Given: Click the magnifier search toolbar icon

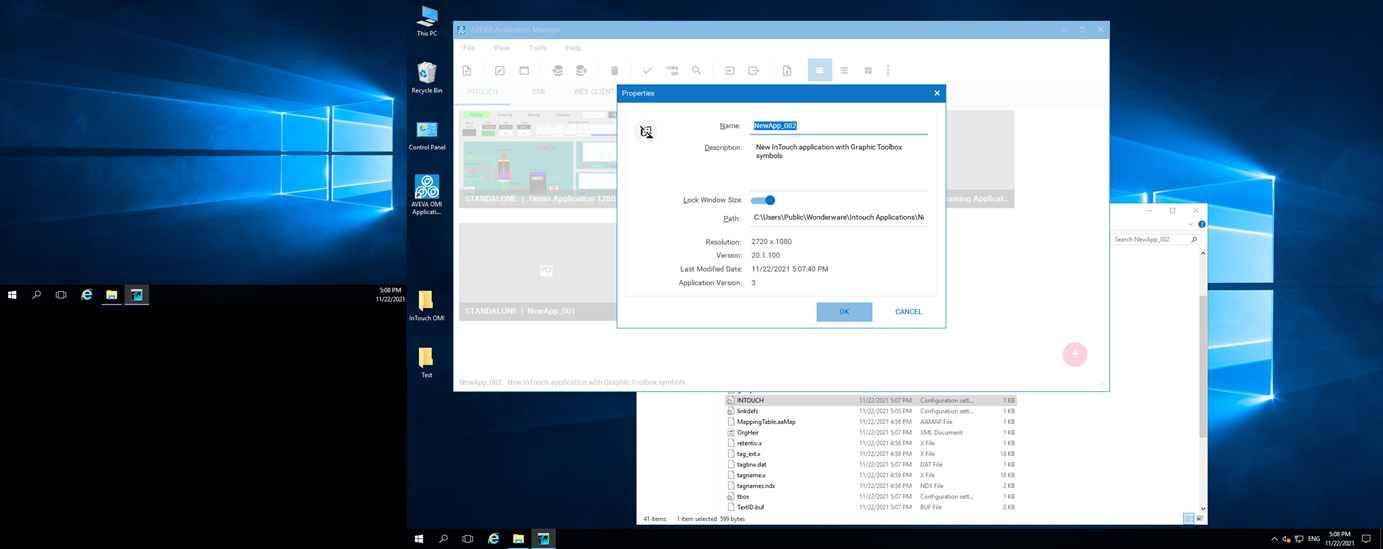Looking at the screenshot, I should click(697, 71).
